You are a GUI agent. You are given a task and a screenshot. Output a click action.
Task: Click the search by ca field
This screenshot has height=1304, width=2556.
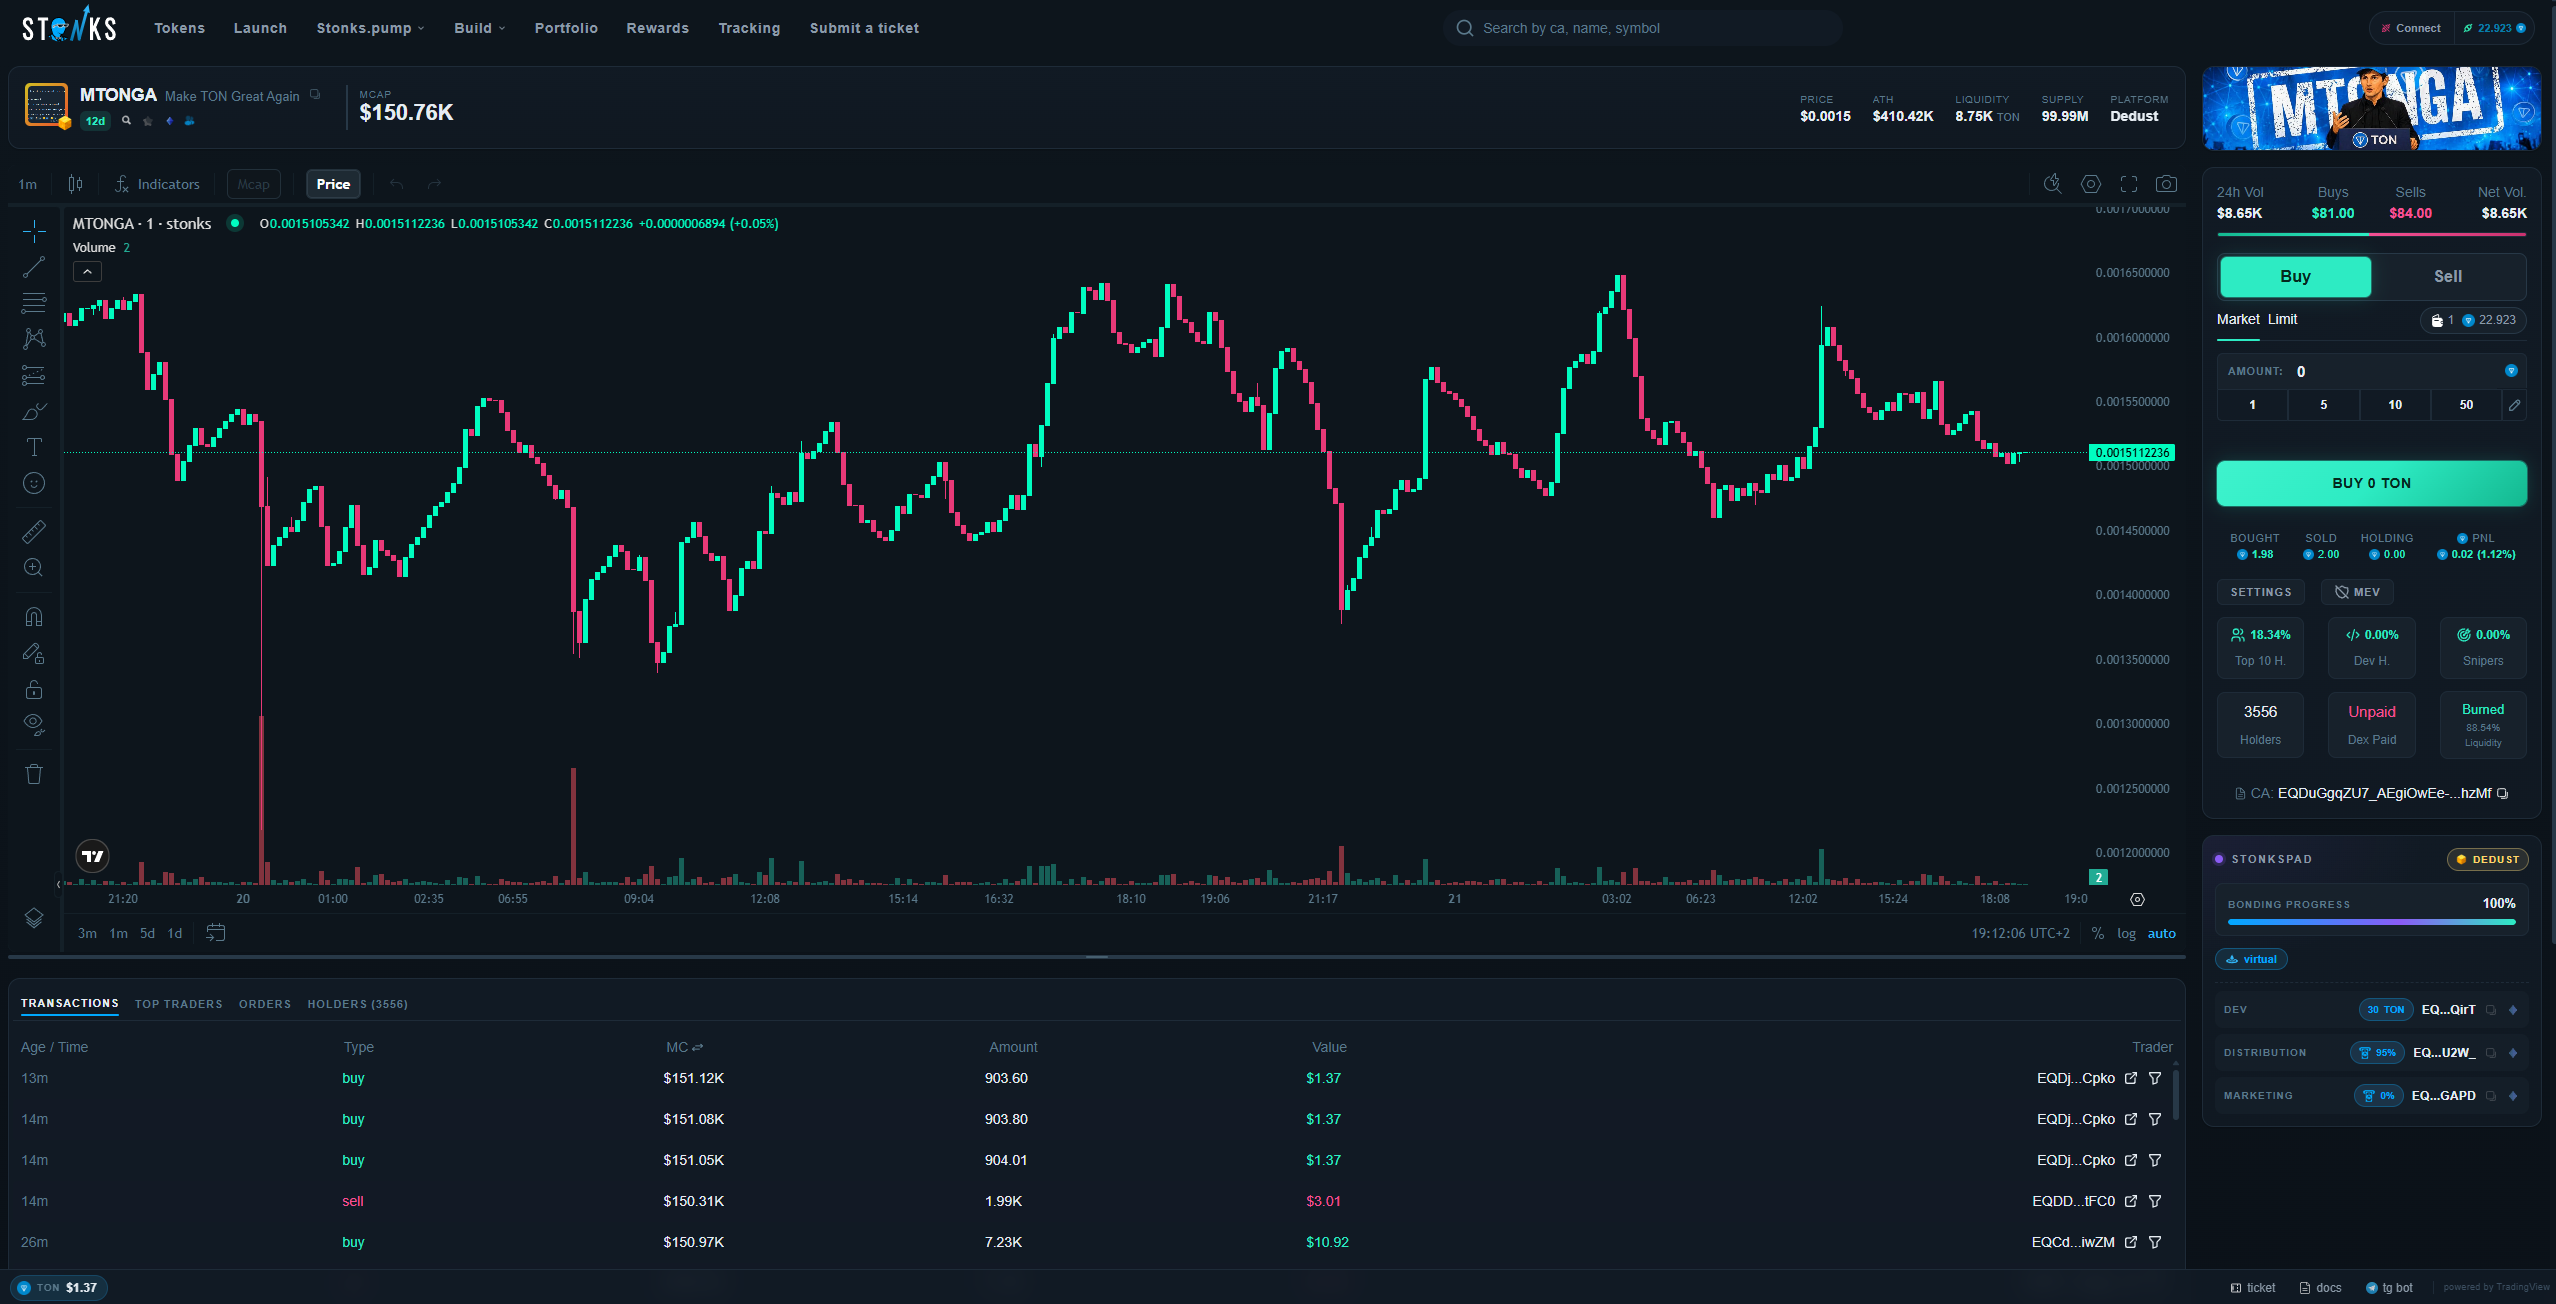click(1640, 28)
